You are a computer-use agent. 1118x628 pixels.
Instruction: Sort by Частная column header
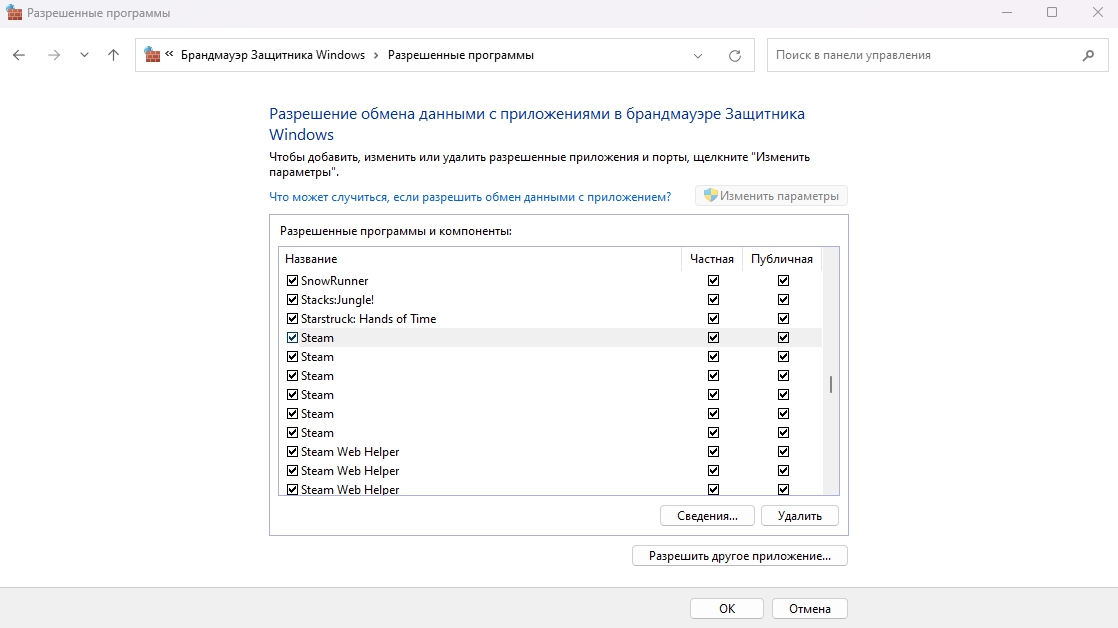coord(712,259)
